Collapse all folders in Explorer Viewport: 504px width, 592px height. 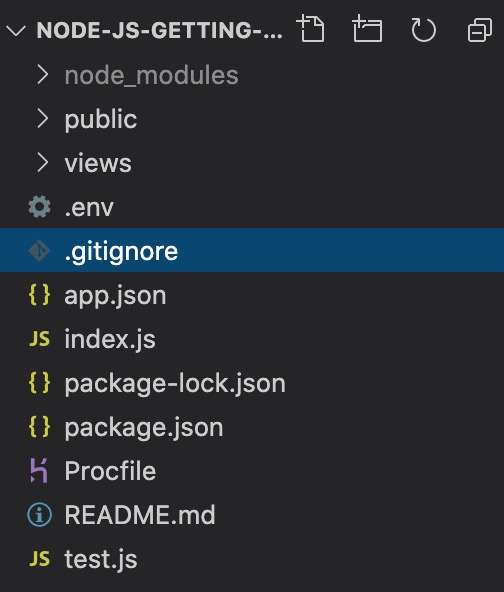click(480, 29)
